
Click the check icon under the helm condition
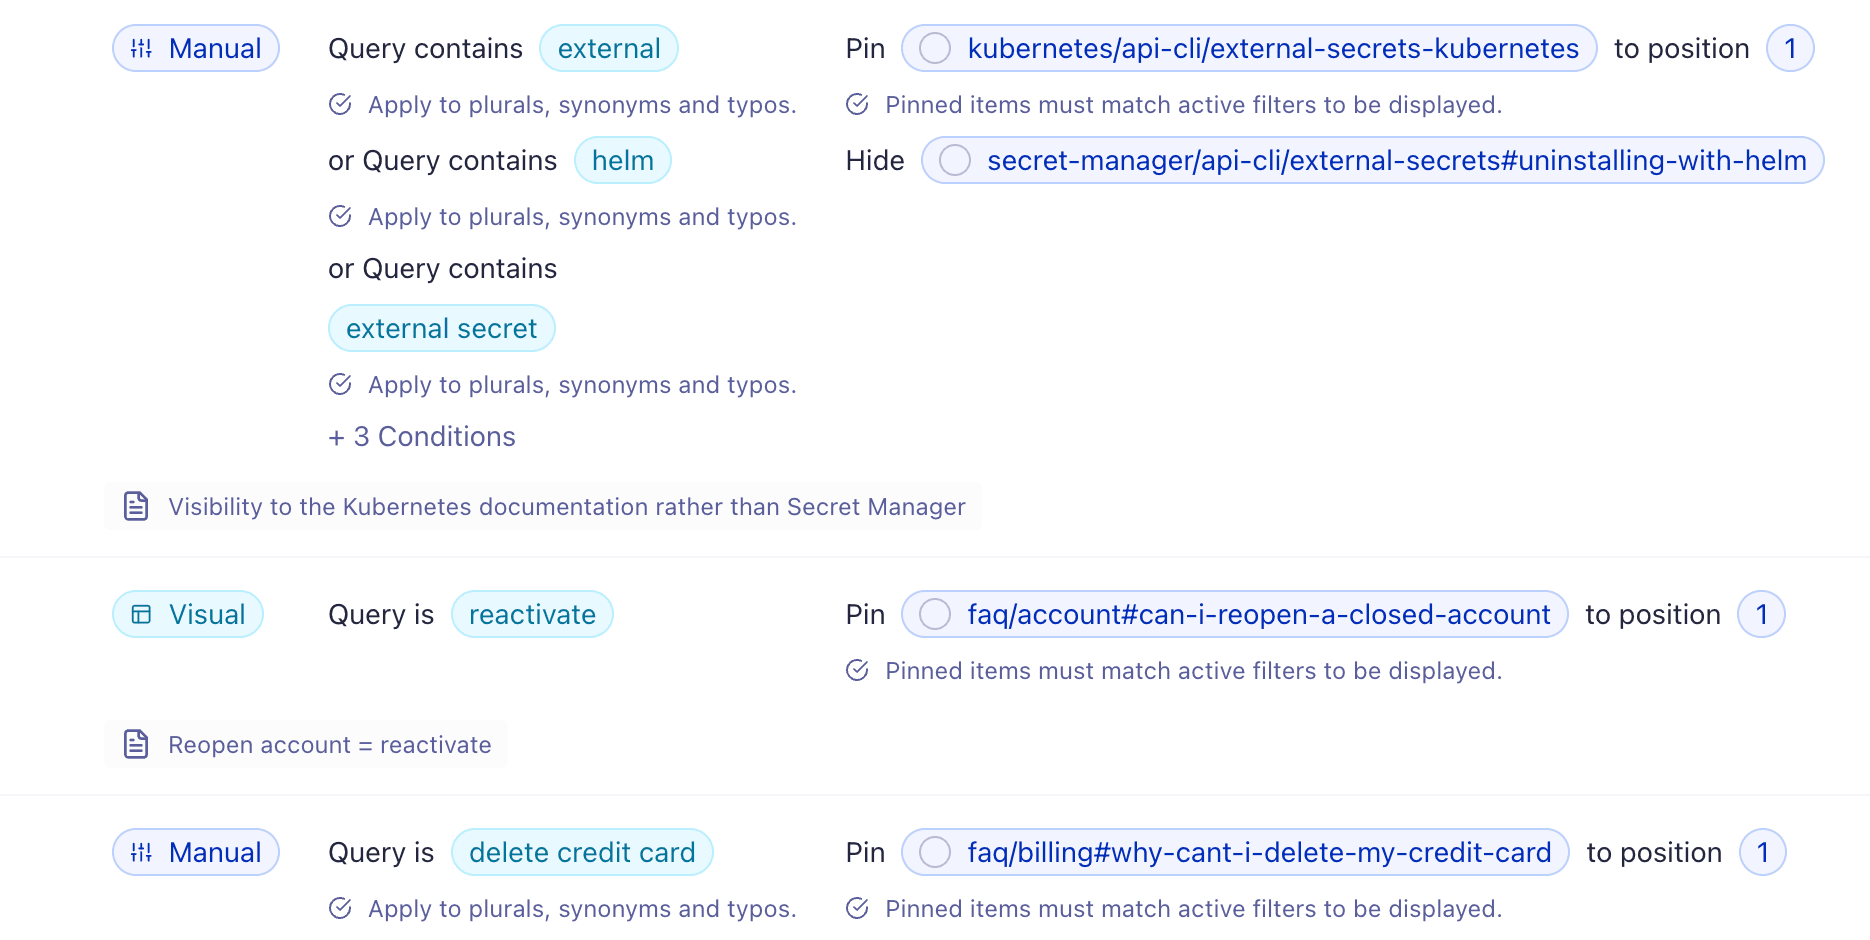[x=340, y=217]
